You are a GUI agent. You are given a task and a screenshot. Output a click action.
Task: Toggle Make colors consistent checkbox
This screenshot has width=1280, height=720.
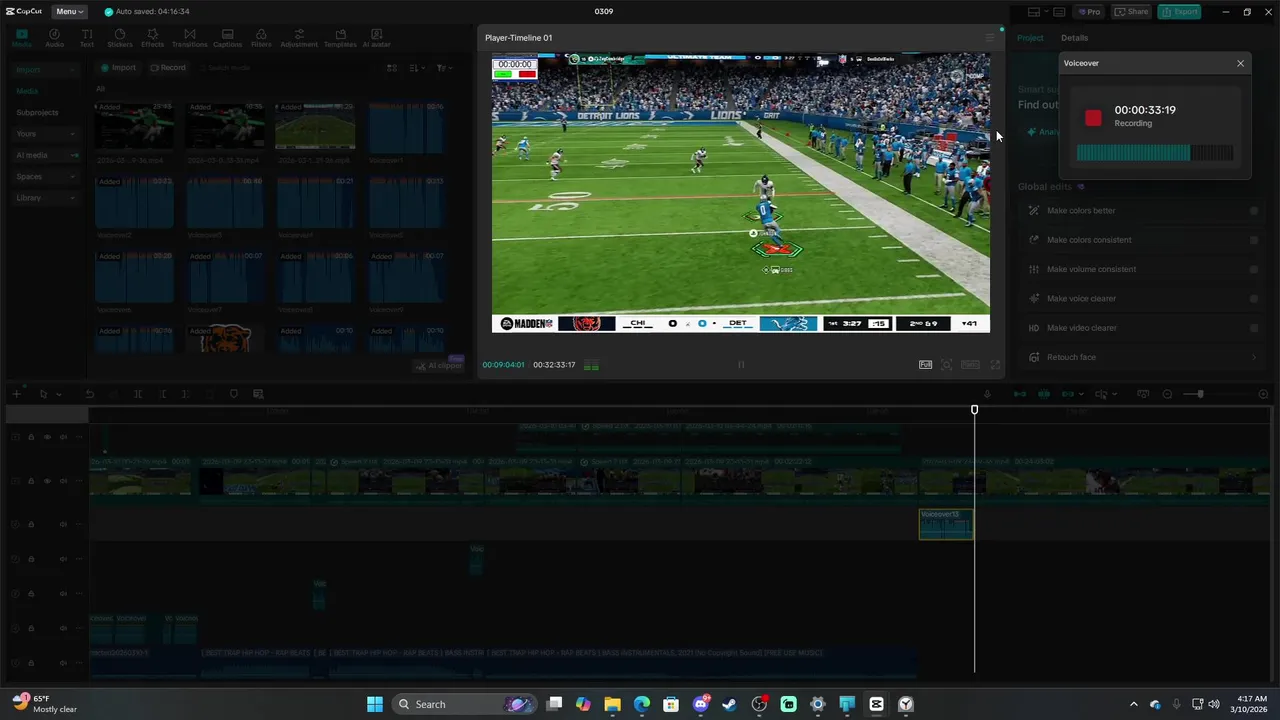[x=1254, y=240]
